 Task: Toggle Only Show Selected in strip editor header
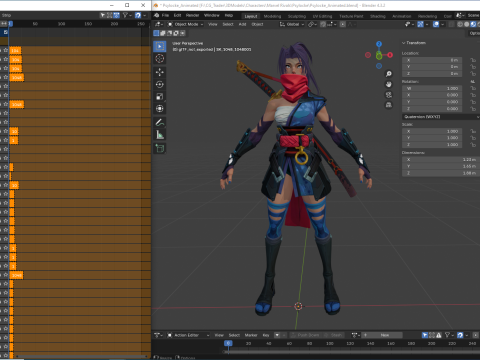pyautogui.click(x=103, y=15)
